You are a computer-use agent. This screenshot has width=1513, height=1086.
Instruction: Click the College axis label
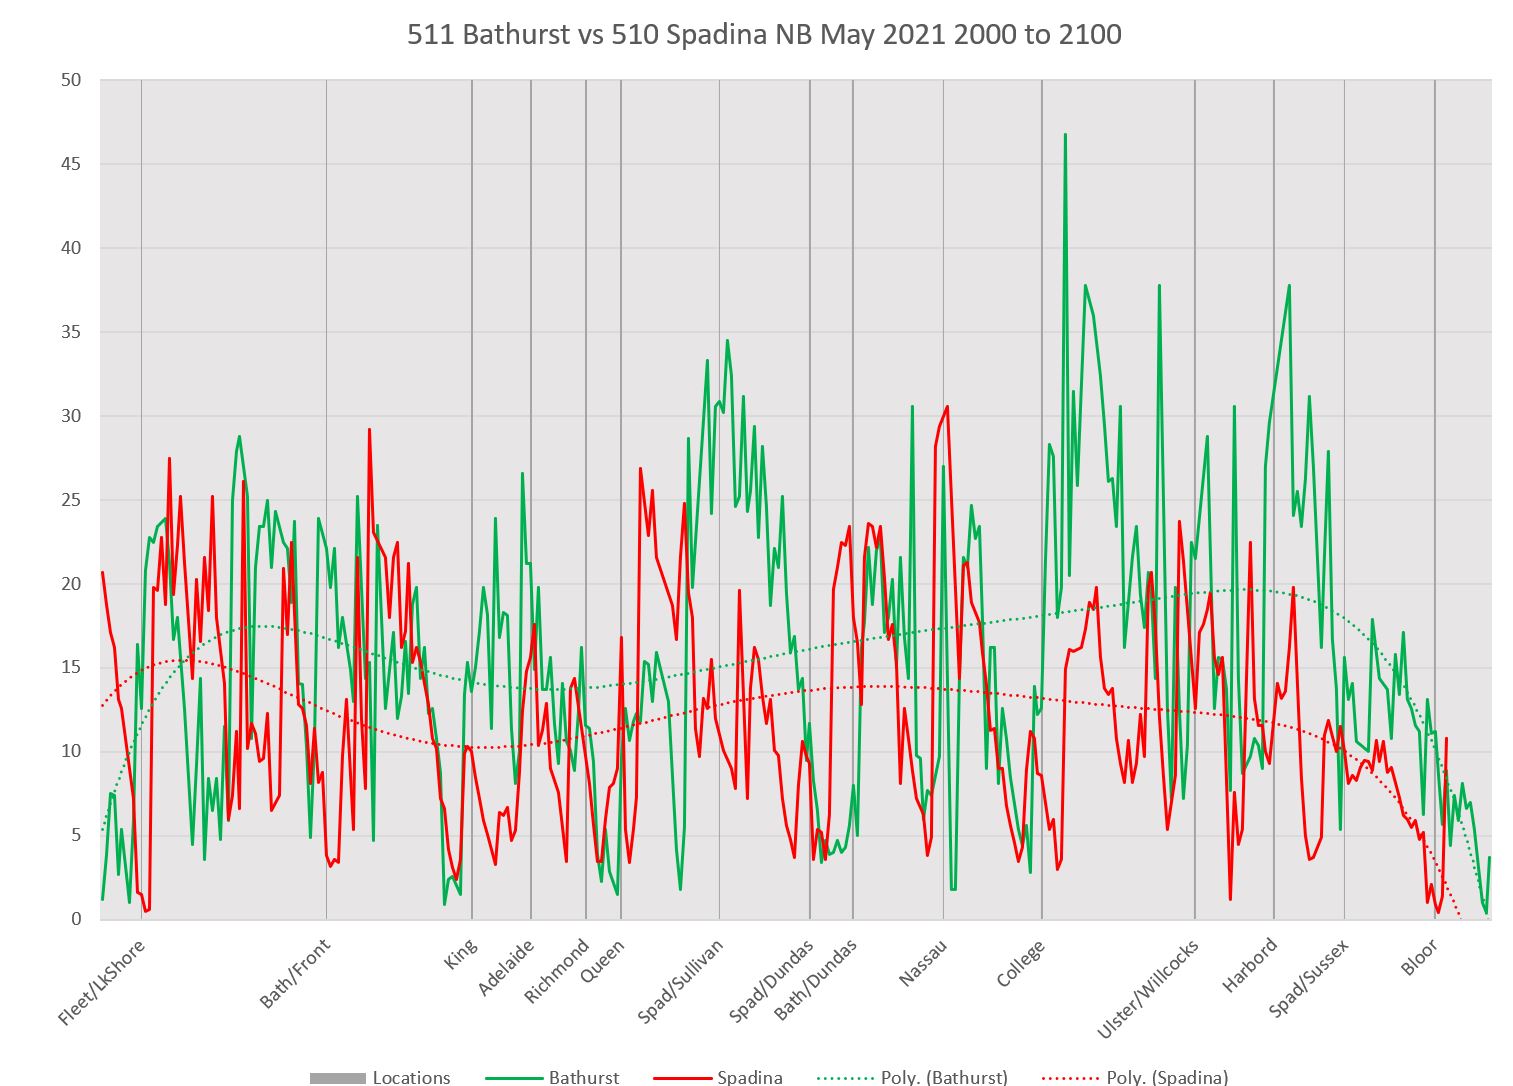point(1021,963)
